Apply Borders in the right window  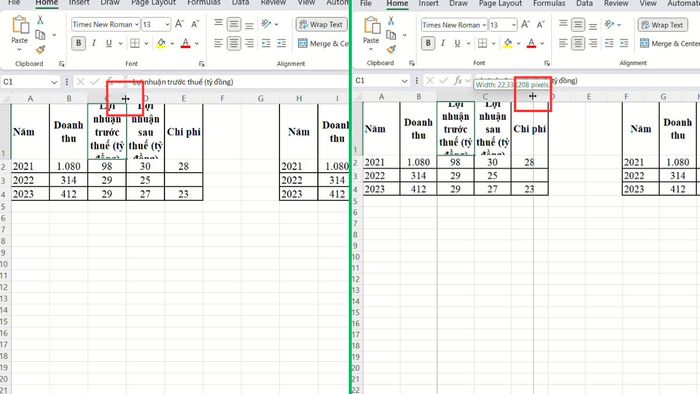pos(483,43)
